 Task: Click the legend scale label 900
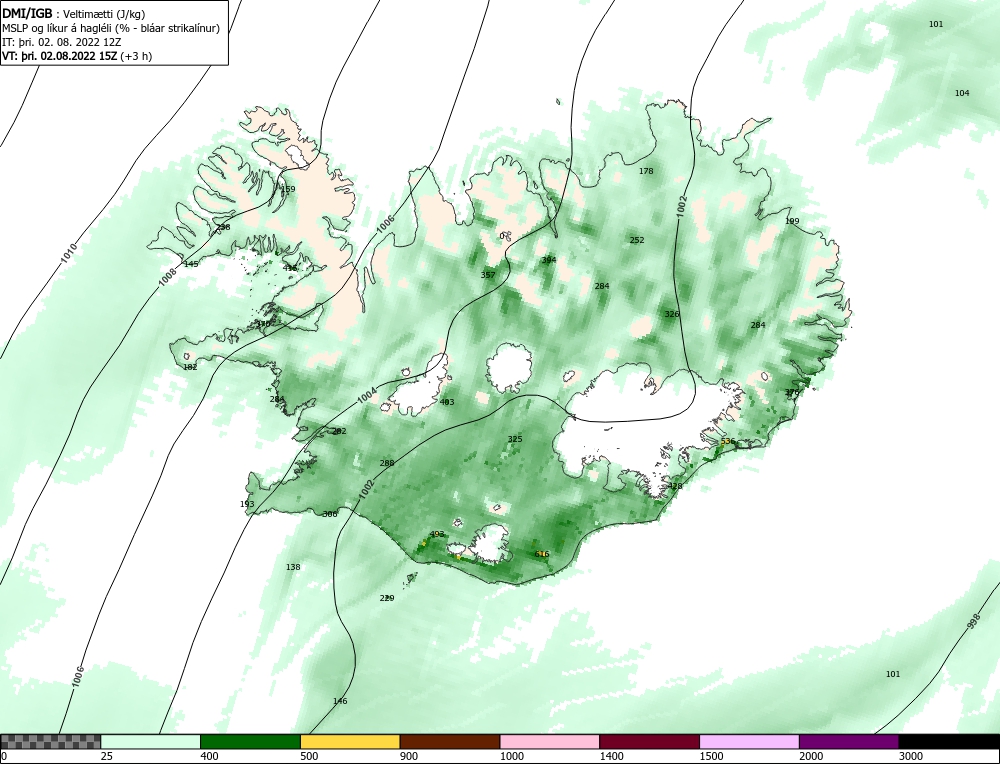[408, 756]
